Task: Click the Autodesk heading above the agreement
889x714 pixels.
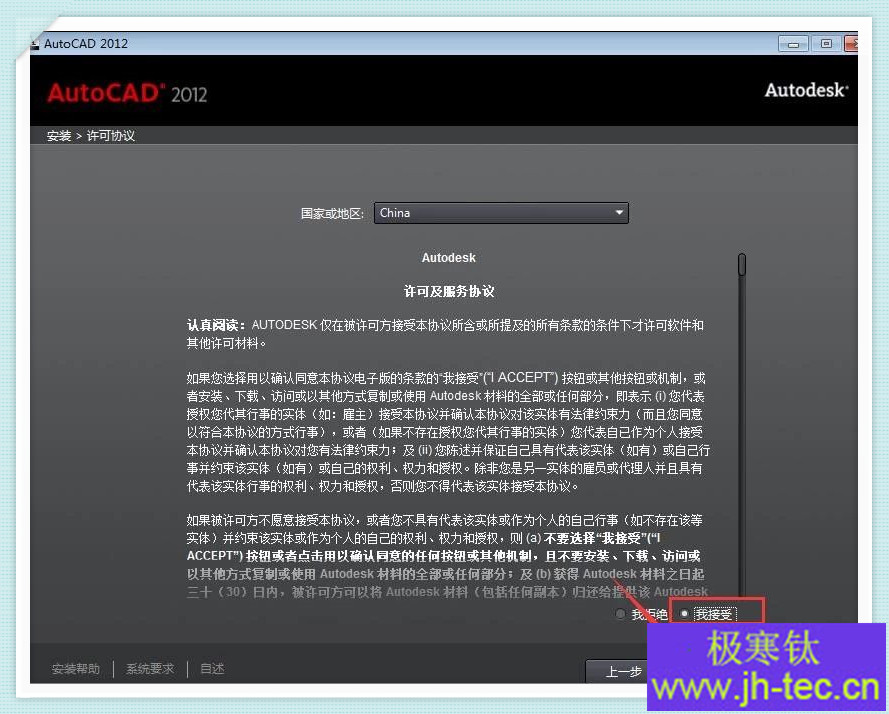Action: (448, 257)
